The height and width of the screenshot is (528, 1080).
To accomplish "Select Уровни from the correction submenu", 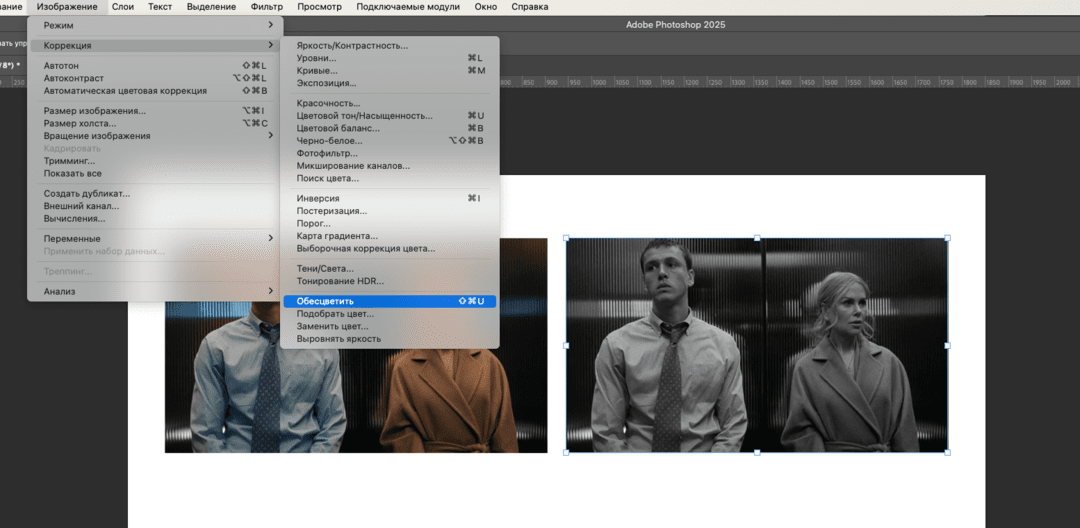I will pos(316,58).
